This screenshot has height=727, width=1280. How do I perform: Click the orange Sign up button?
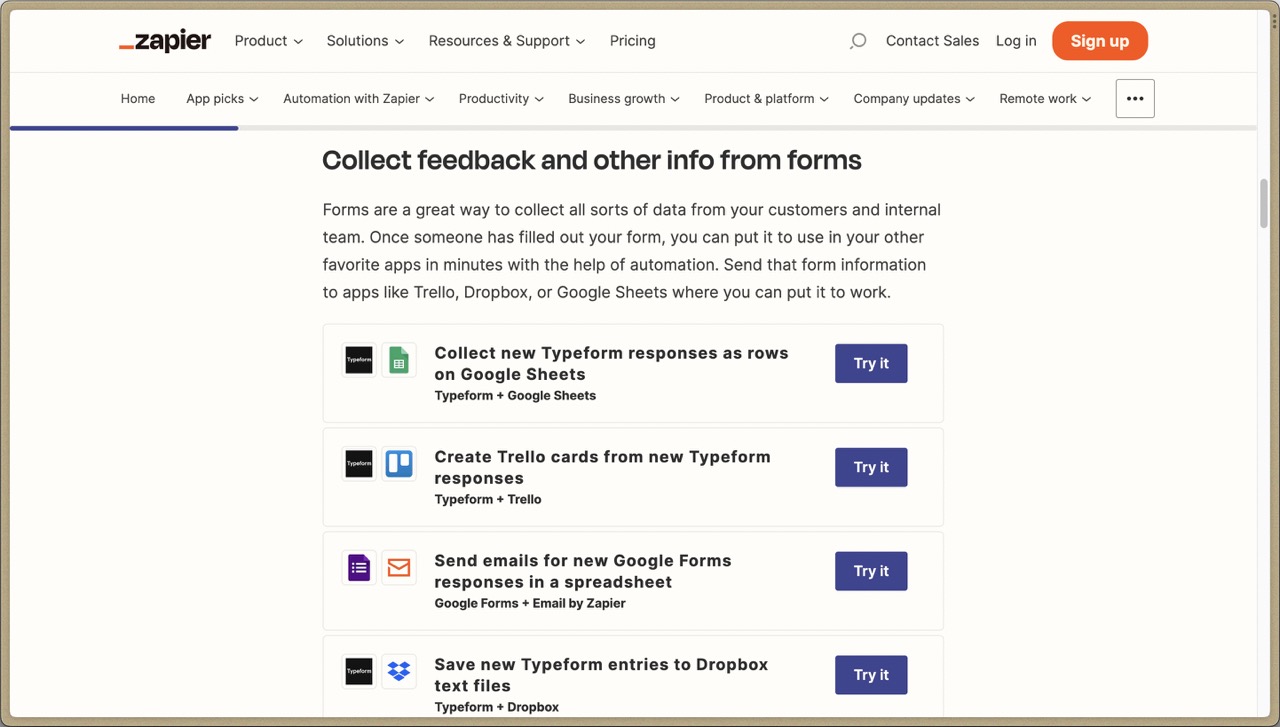click(x=1100, y=41)
